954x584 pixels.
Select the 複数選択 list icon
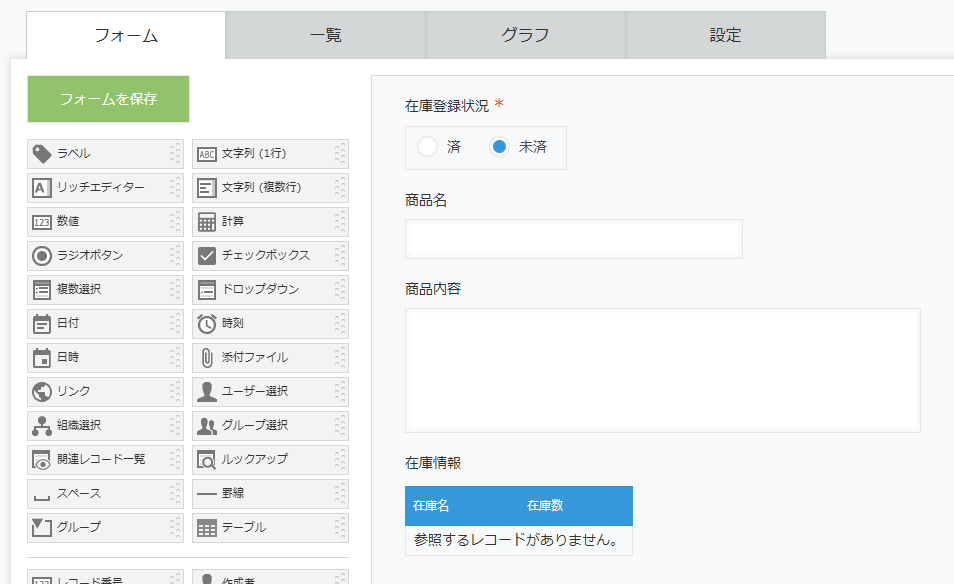(42, 290)
